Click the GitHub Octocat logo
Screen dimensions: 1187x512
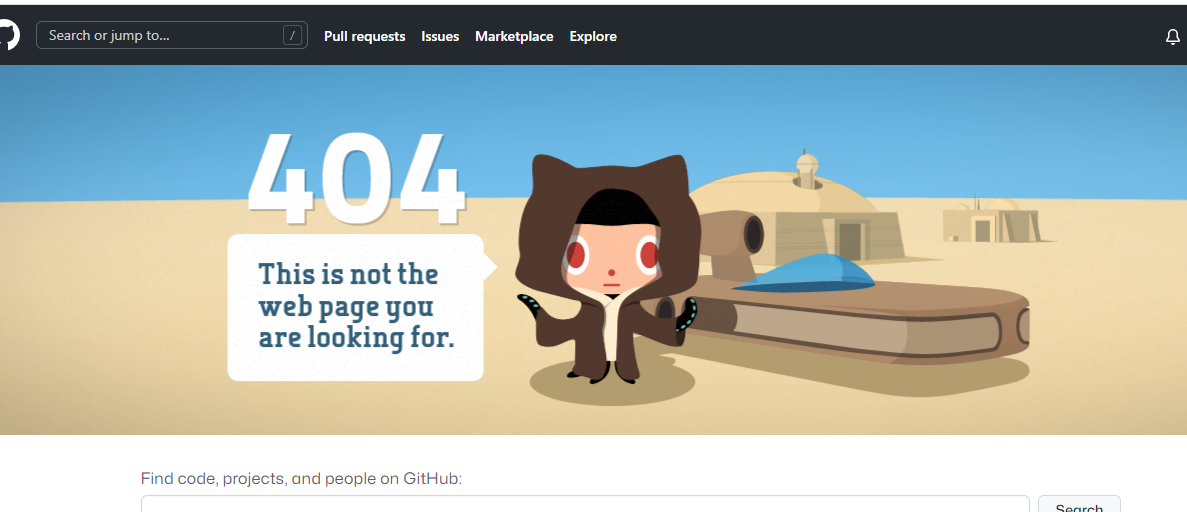(x=8, y=36)
